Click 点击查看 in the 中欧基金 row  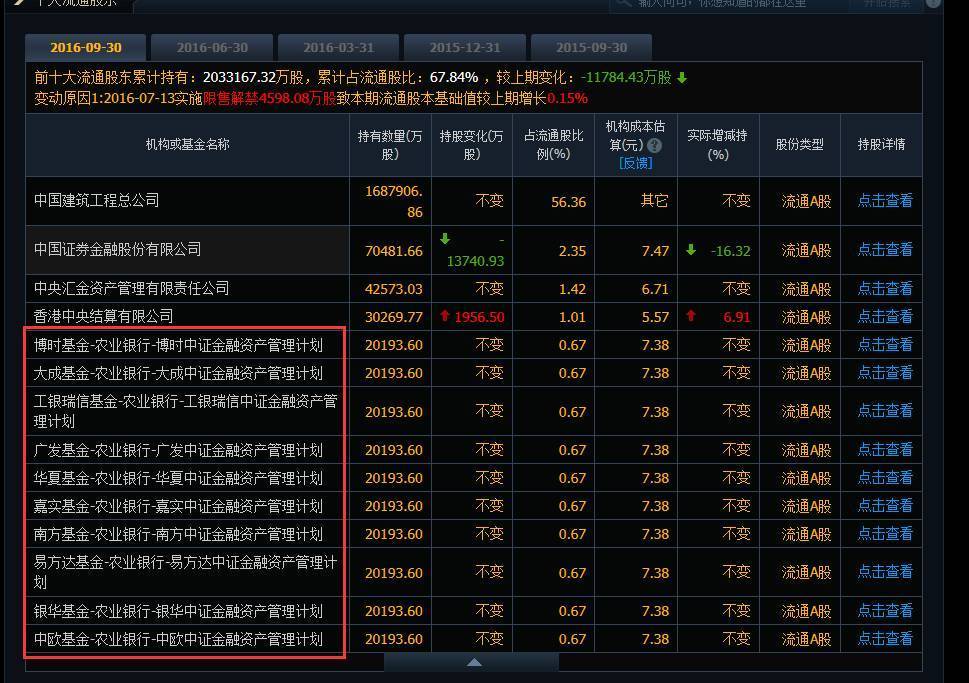[885, 638]
